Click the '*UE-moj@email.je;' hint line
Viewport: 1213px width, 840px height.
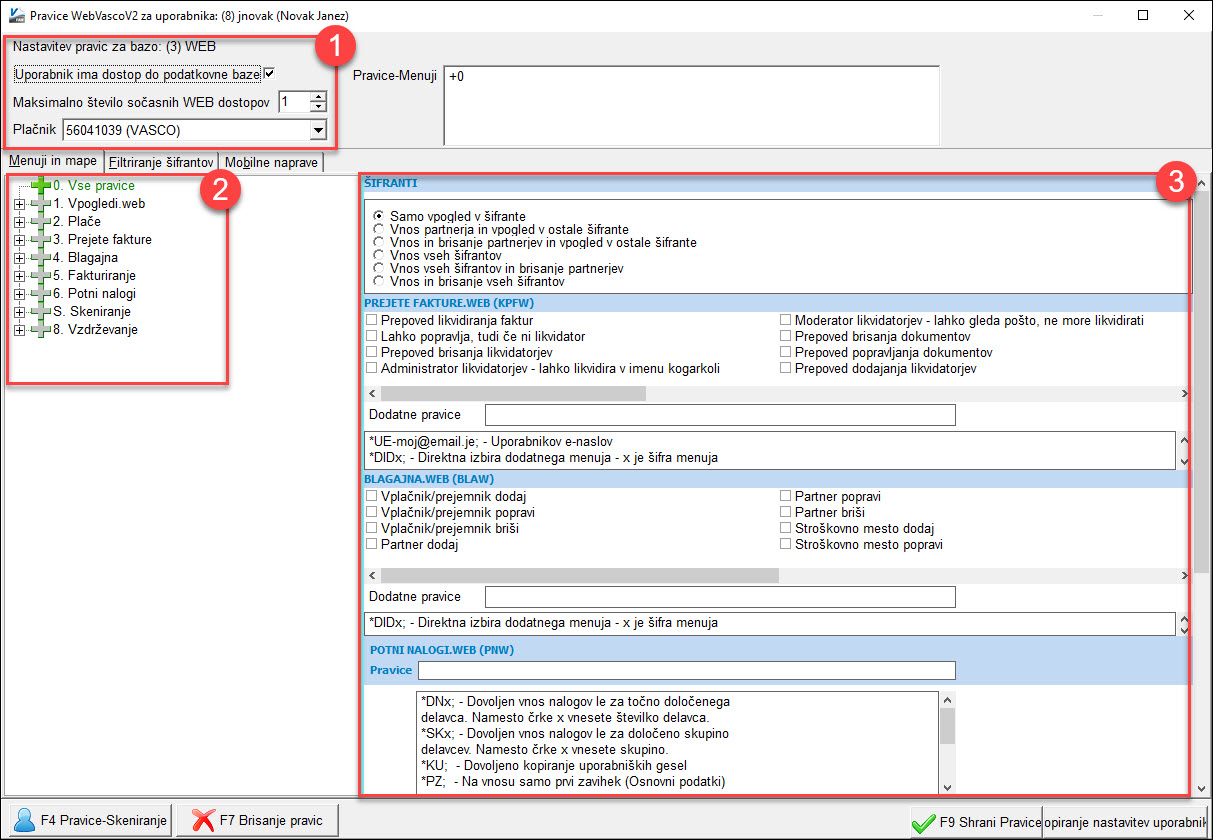coord(492,441)
